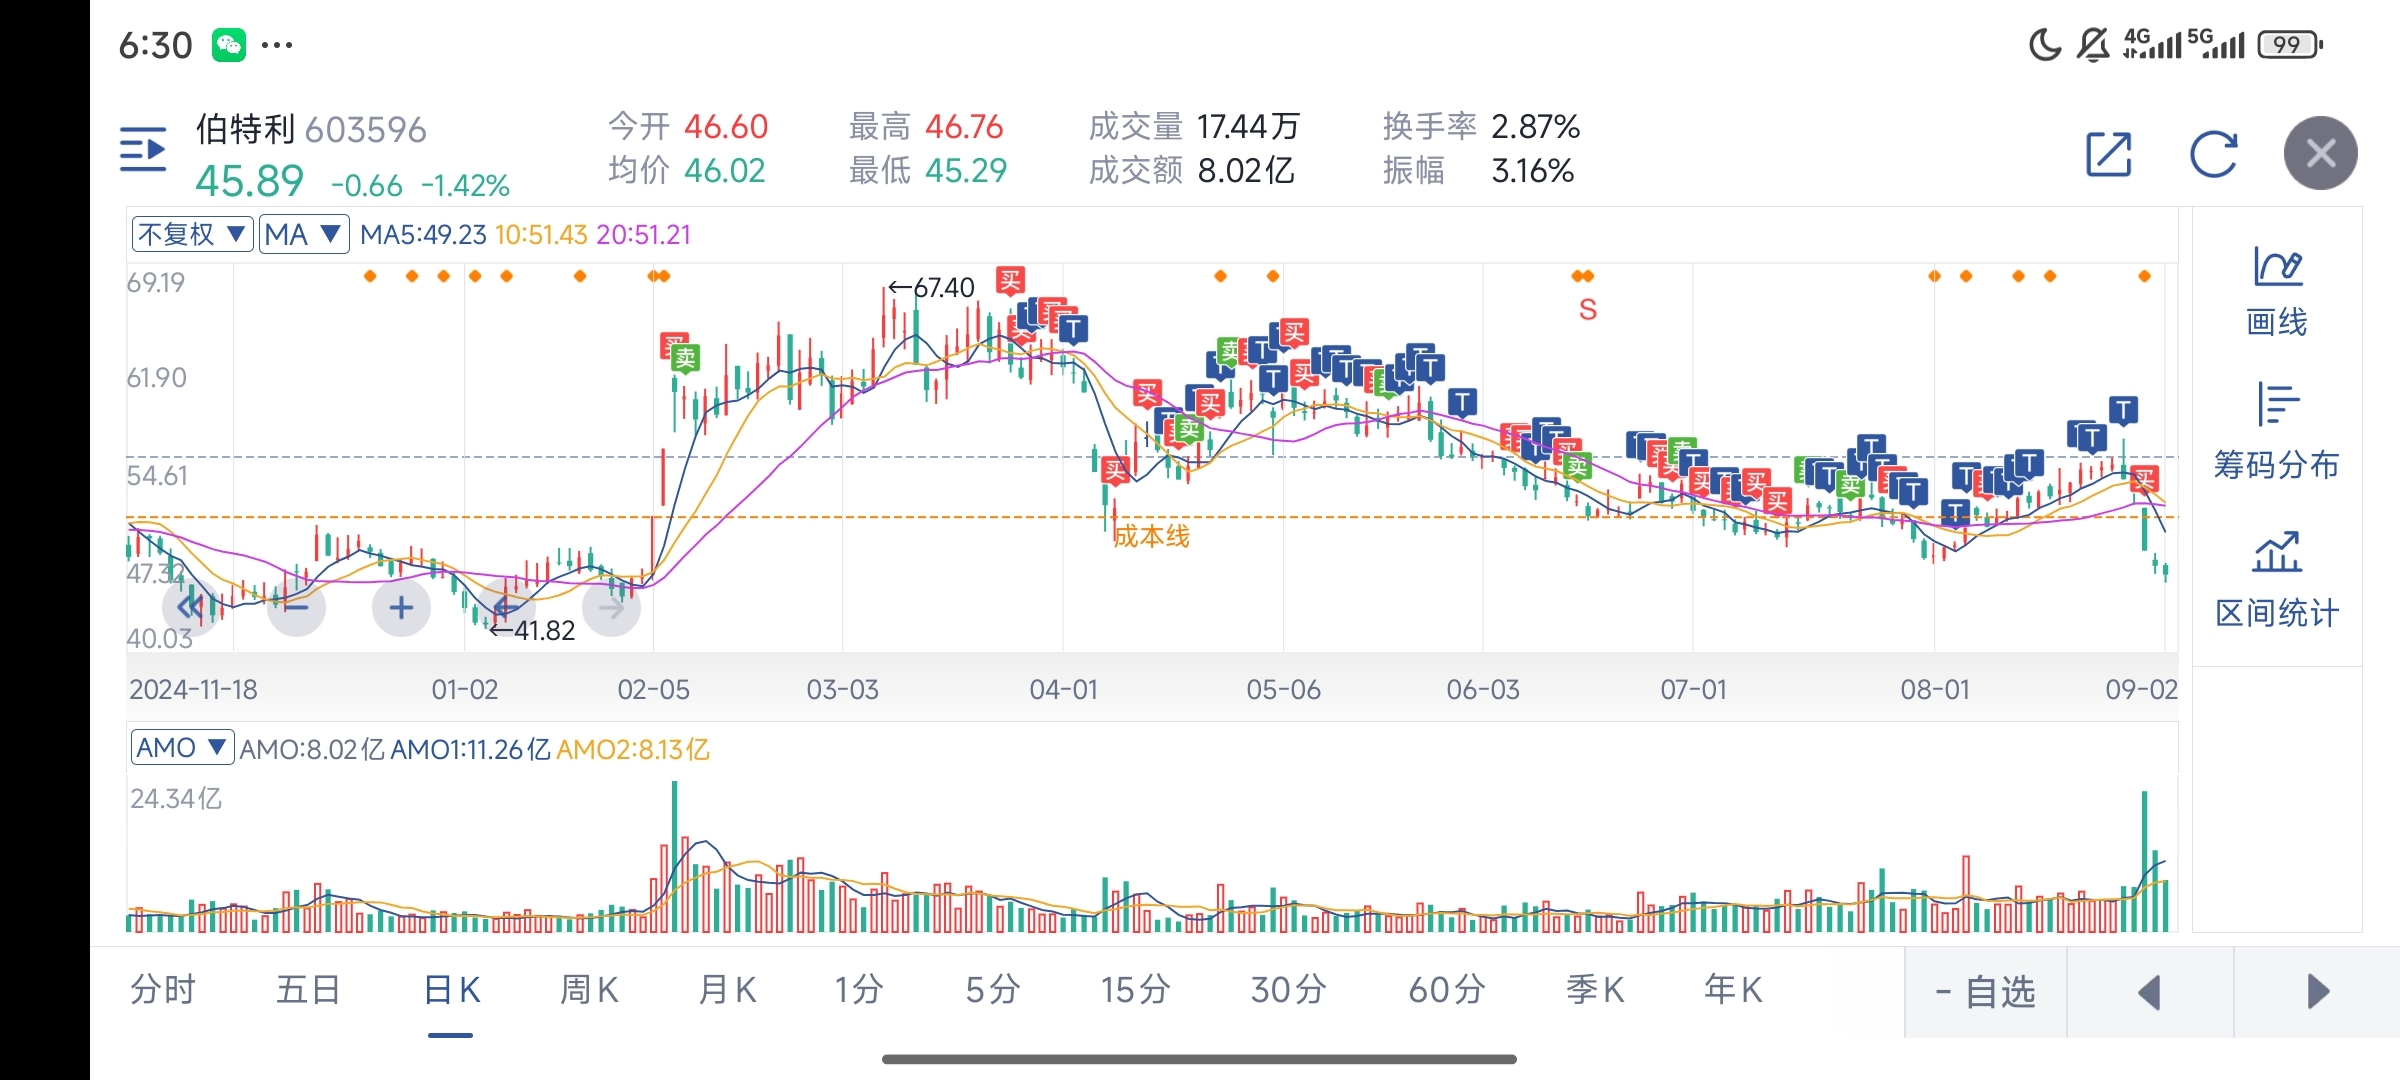Tap the muted bell status icon
This screenshot has height=1080, width=2400.
(x=2092, y=45)
